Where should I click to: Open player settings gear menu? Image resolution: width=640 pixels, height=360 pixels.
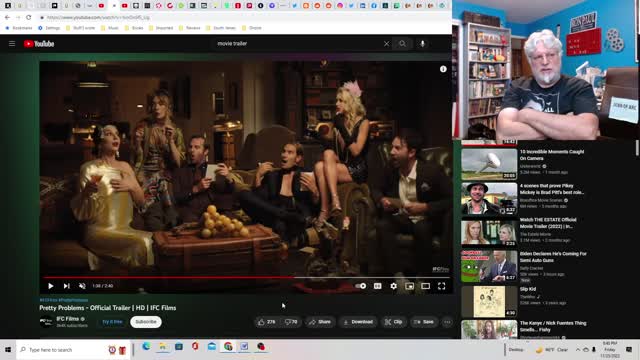393,286
